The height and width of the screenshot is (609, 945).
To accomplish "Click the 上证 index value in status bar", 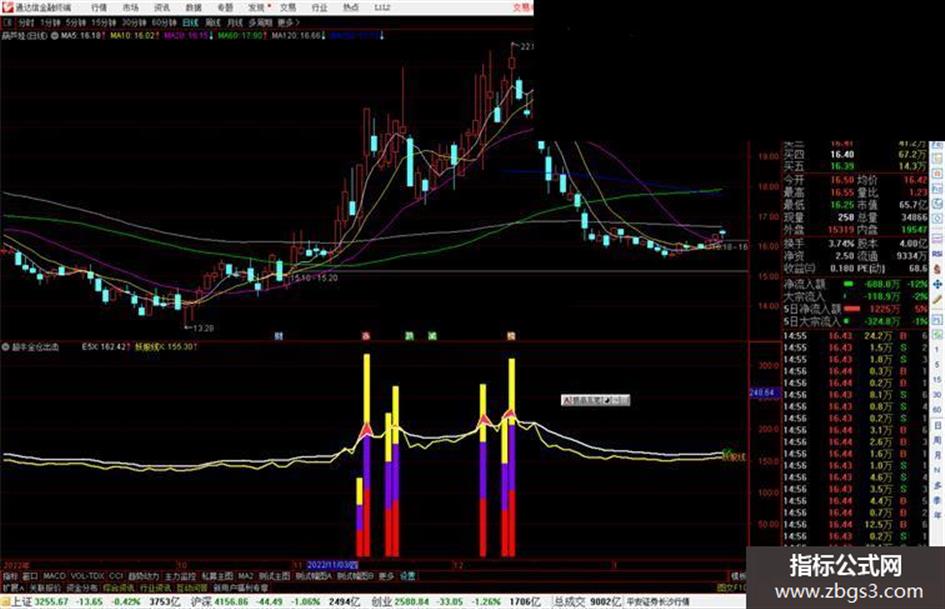I will point(51,601).
